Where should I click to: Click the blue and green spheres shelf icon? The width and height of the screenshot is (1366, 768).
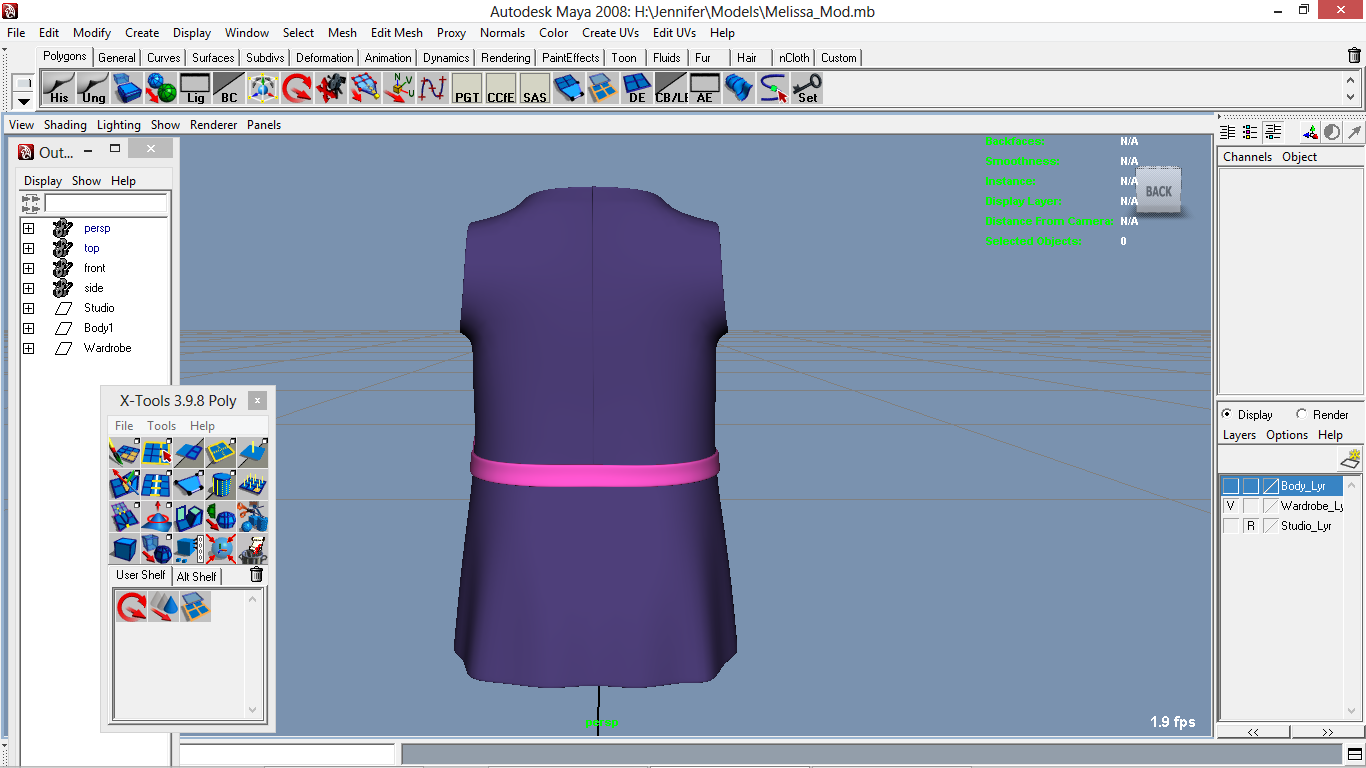pyautogui.click(x=161, y=89)
